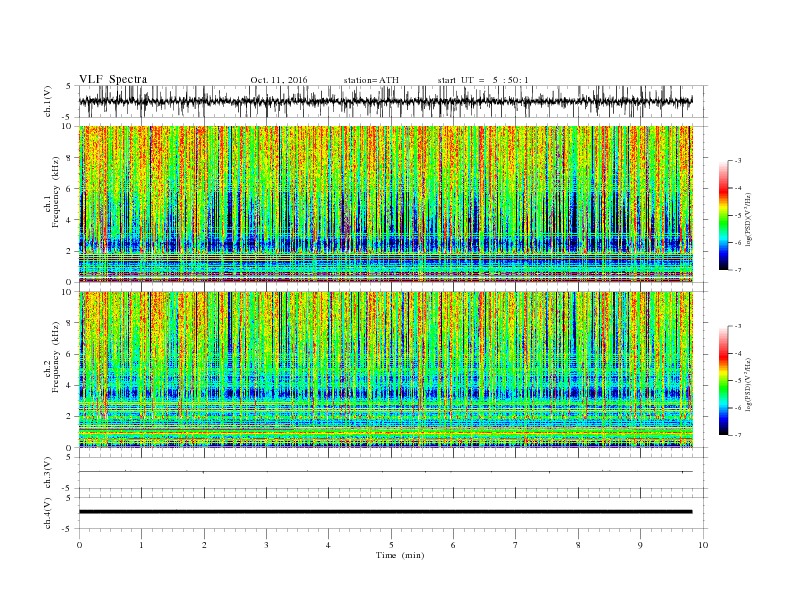Click the "6" kHz tick on ch.1 frequency axis
The height and width of the screenshot is (612, 792).
(x=70, y=189)
